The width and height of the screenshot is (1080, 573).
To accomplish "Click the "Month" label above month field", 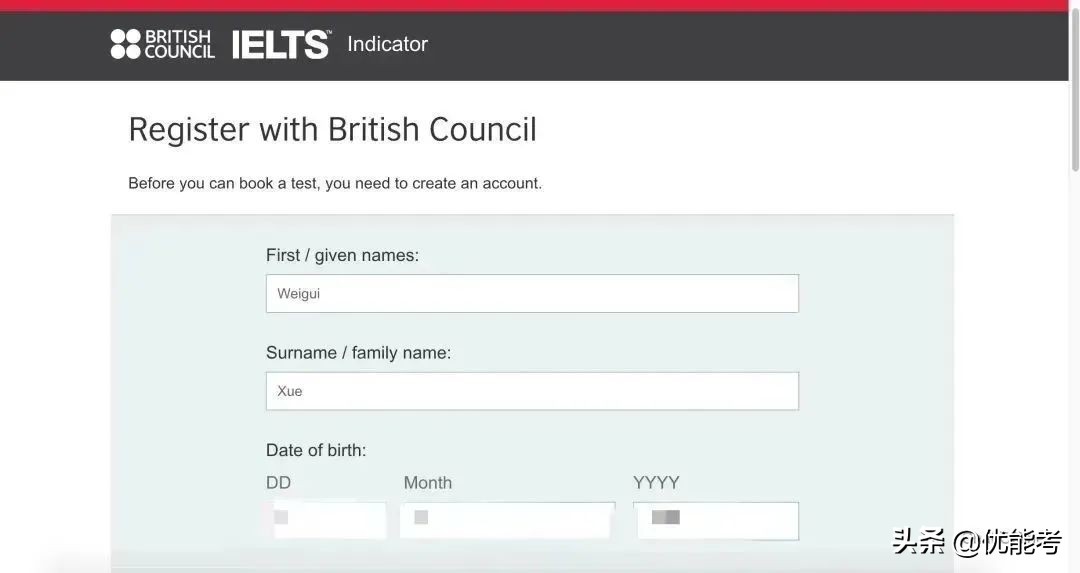I will tap(427, 483).
